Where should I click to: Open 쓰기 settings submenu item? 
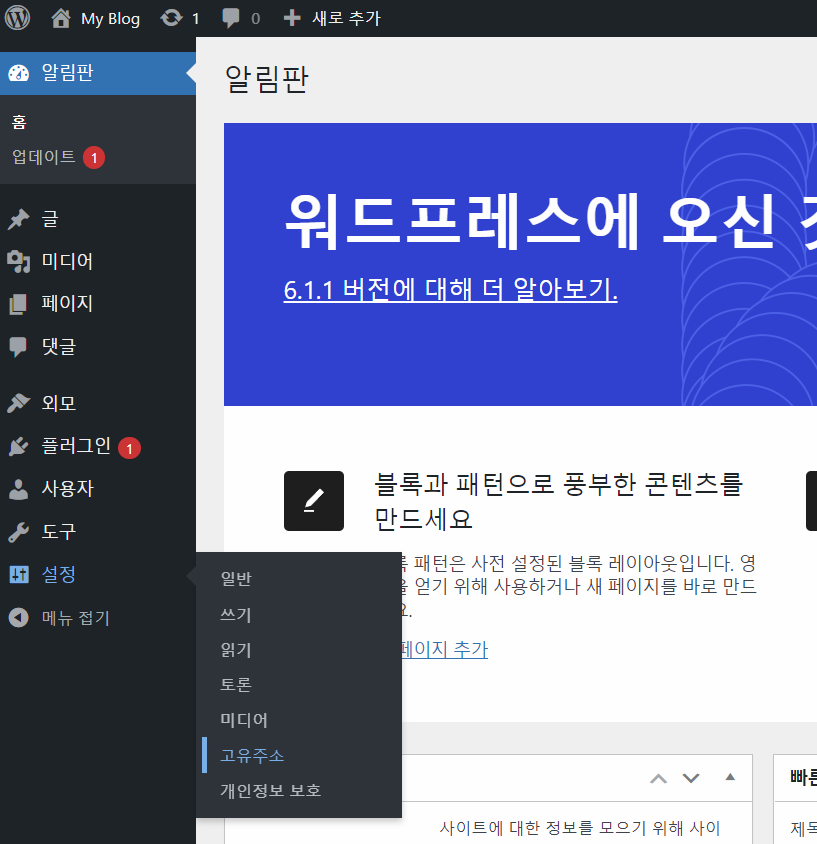(x=236, y=615)
